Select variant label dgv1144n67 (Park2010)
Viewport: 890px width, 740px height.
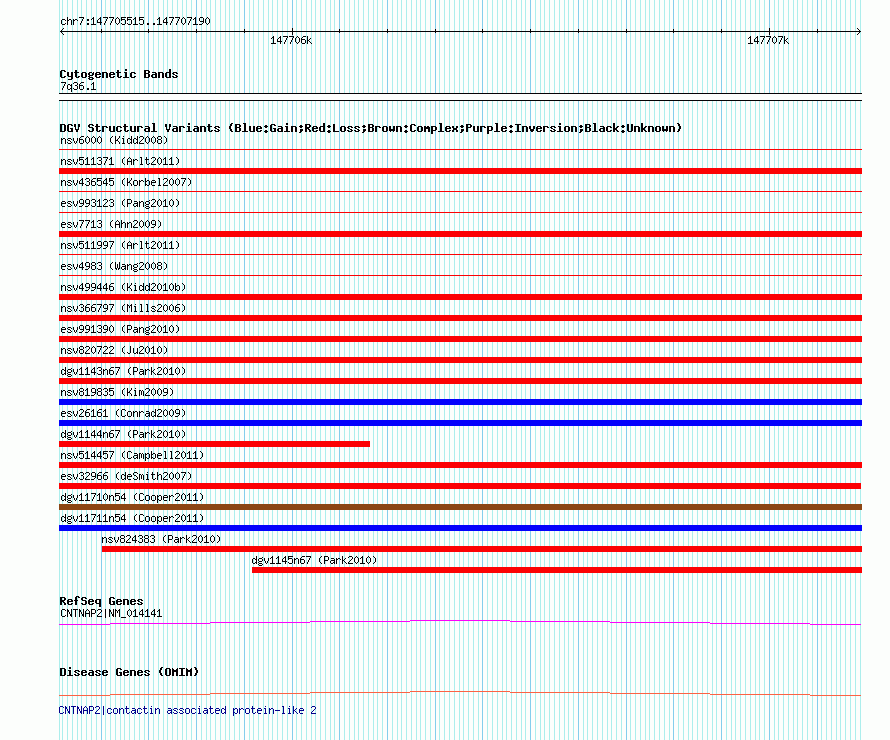coord(123,434)
